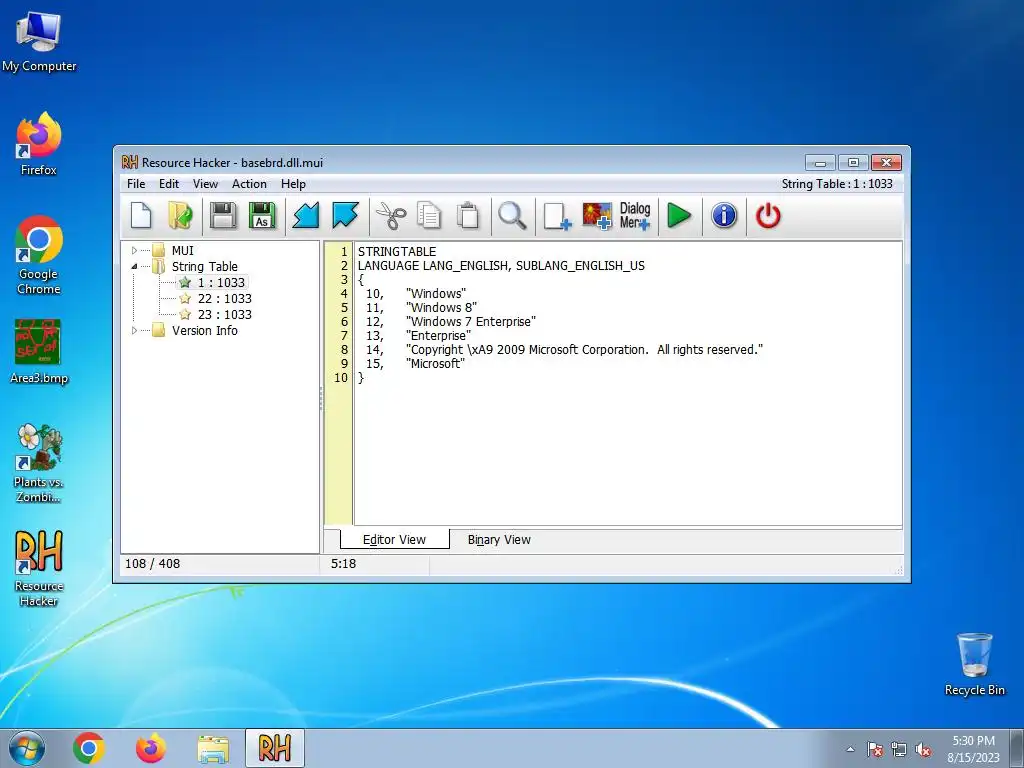Image resolution: width=1024 pixels, height=768 pixels.
Task: Expand the Version Info tree arrow
Action: click(134, 330)
